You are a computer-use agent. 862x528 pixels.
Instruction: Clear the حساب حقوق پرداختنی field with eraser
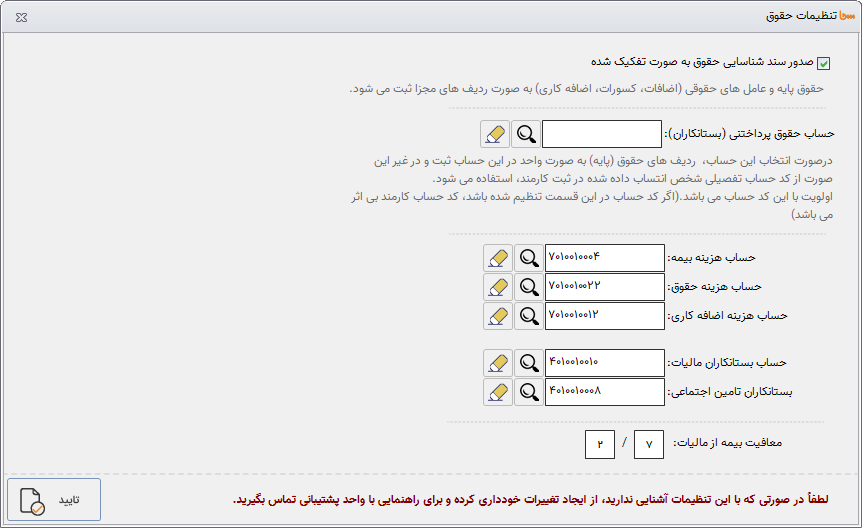pos(494,134)
